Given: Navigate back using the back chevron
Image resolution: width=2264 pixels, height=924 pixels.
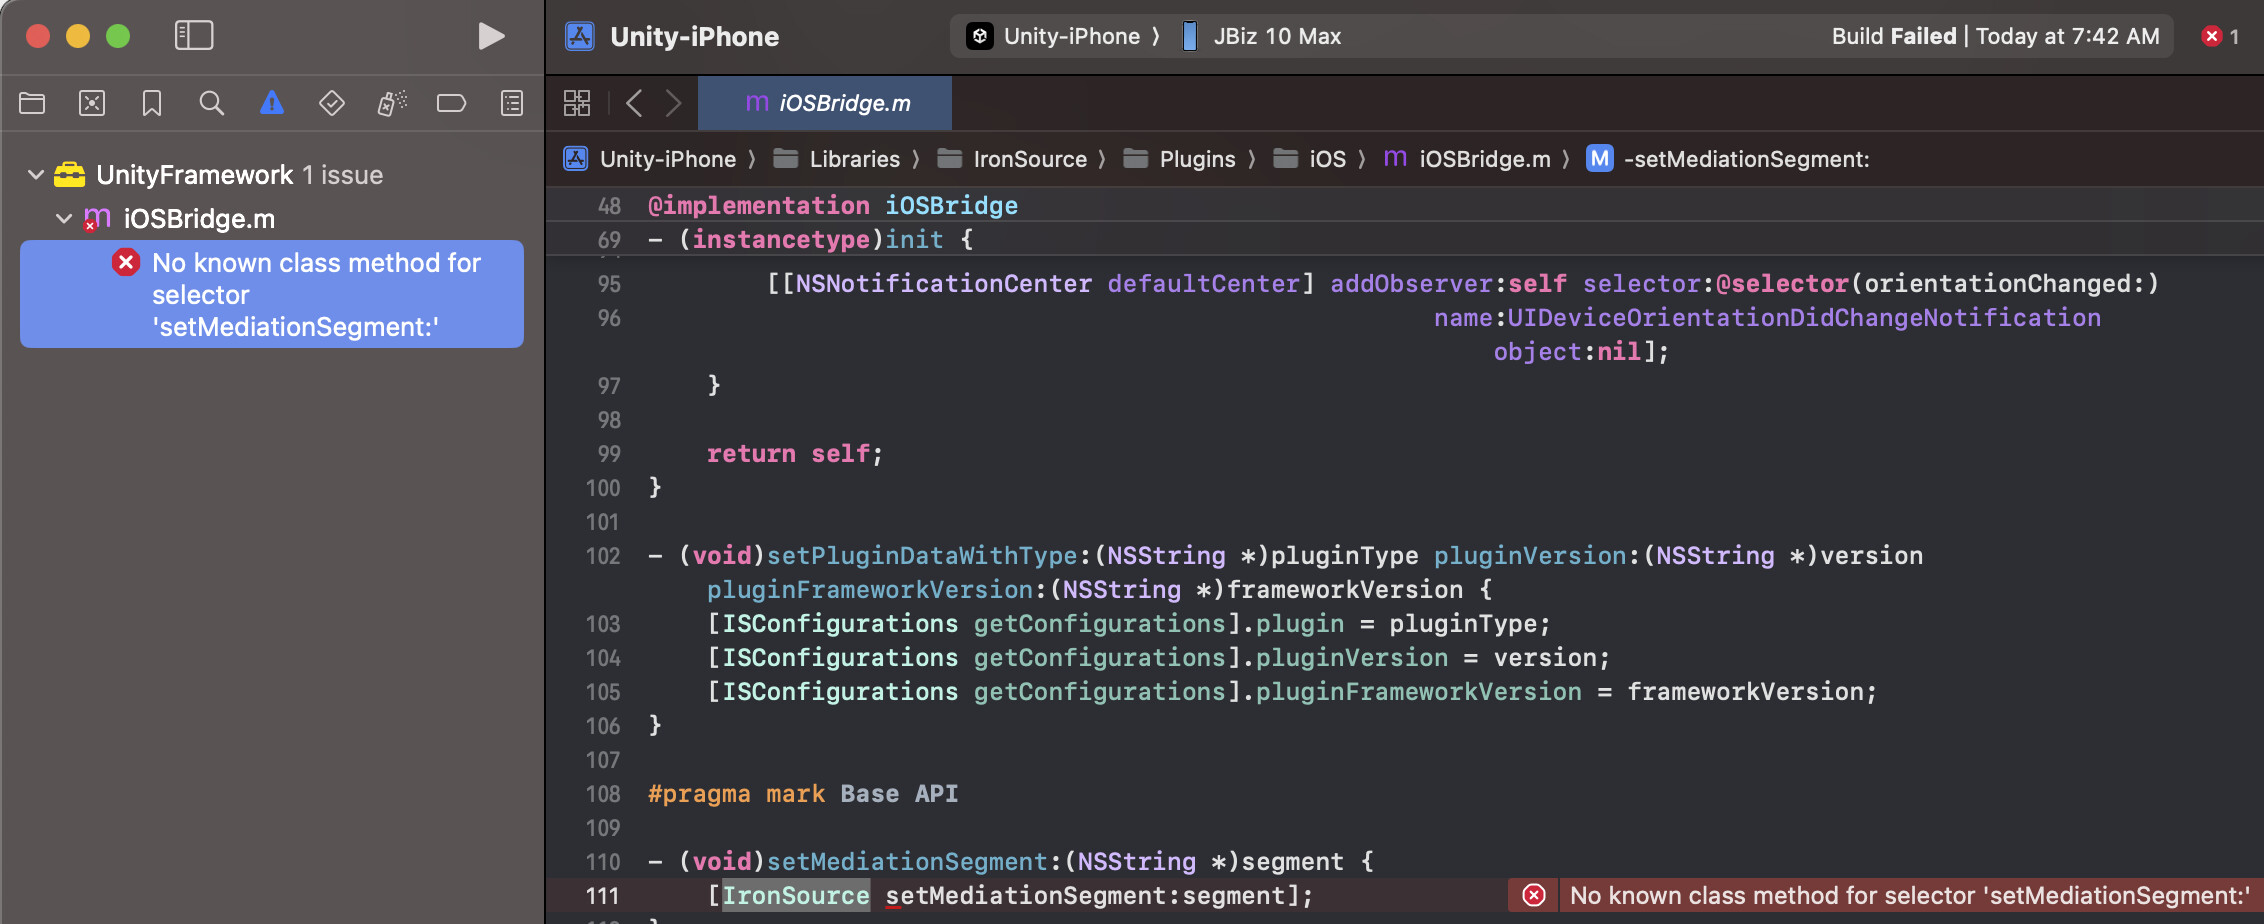Looking at the screenshot, I should [634, 103].
